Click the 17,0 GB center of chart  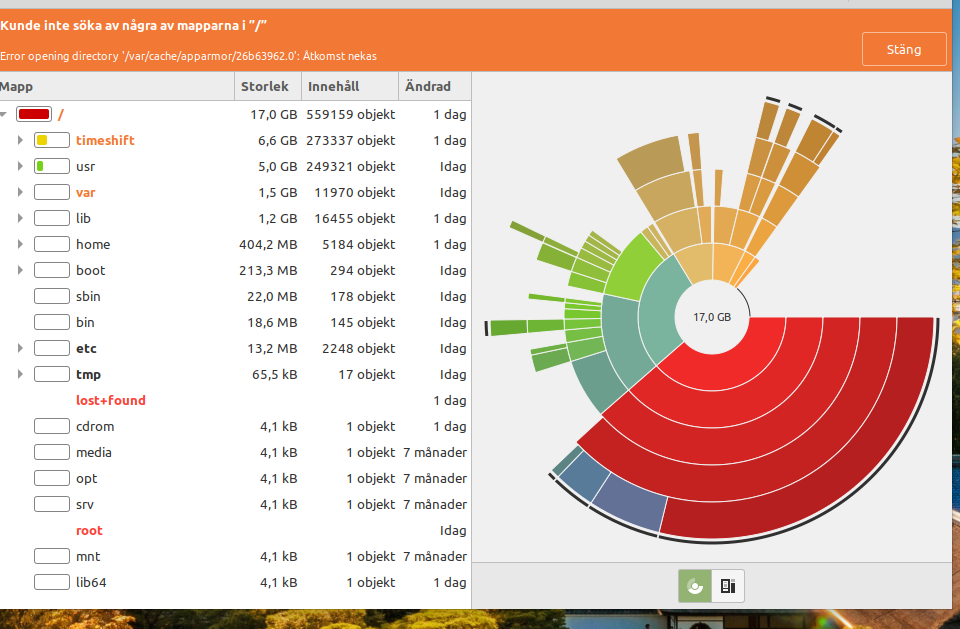tap(712, 317)
